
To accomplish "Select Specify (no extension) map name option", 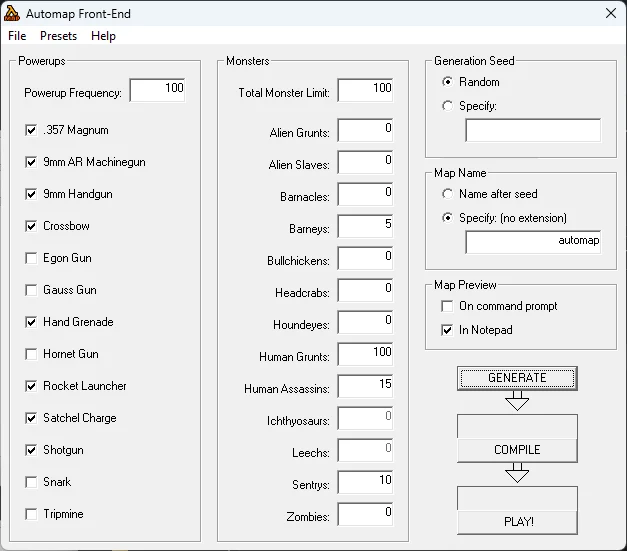I will [447, 218].
